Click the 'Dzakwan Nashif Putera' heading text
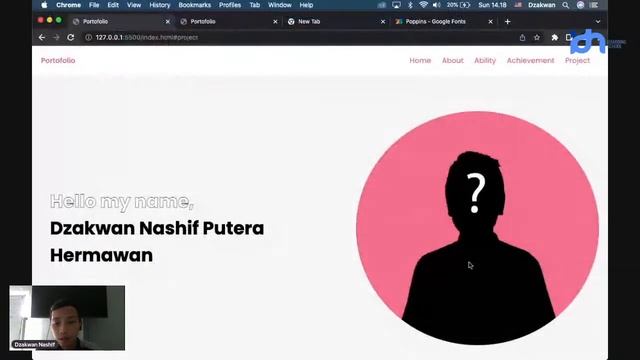Screen dimensions: 640x360 [x=157, y=228]
